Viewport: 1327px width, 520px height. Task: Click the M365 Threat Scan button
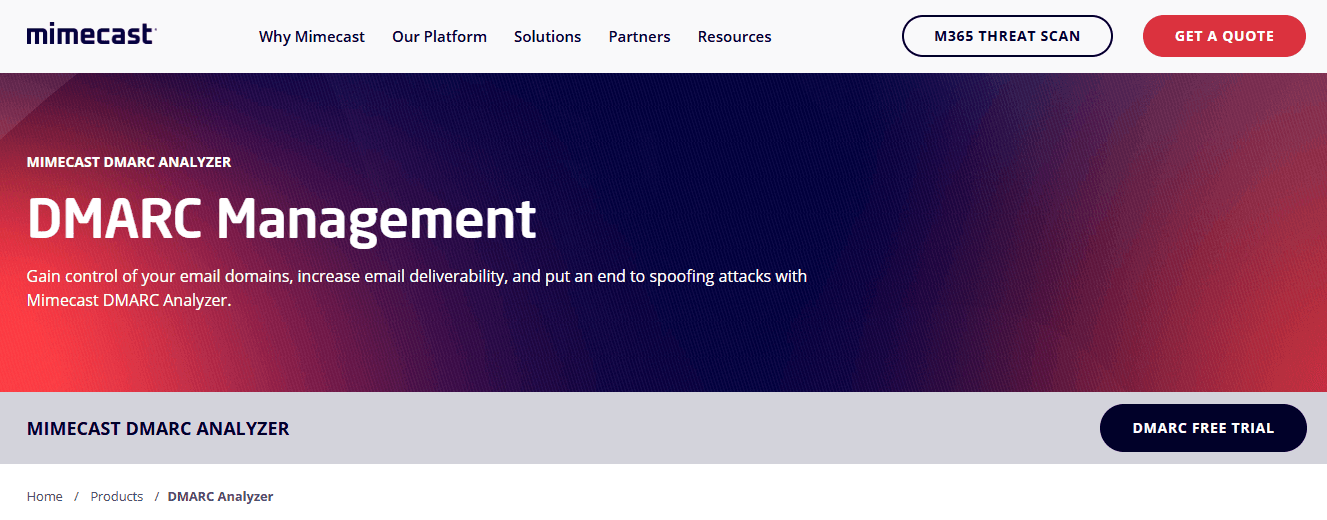(x=1007, y=36)
